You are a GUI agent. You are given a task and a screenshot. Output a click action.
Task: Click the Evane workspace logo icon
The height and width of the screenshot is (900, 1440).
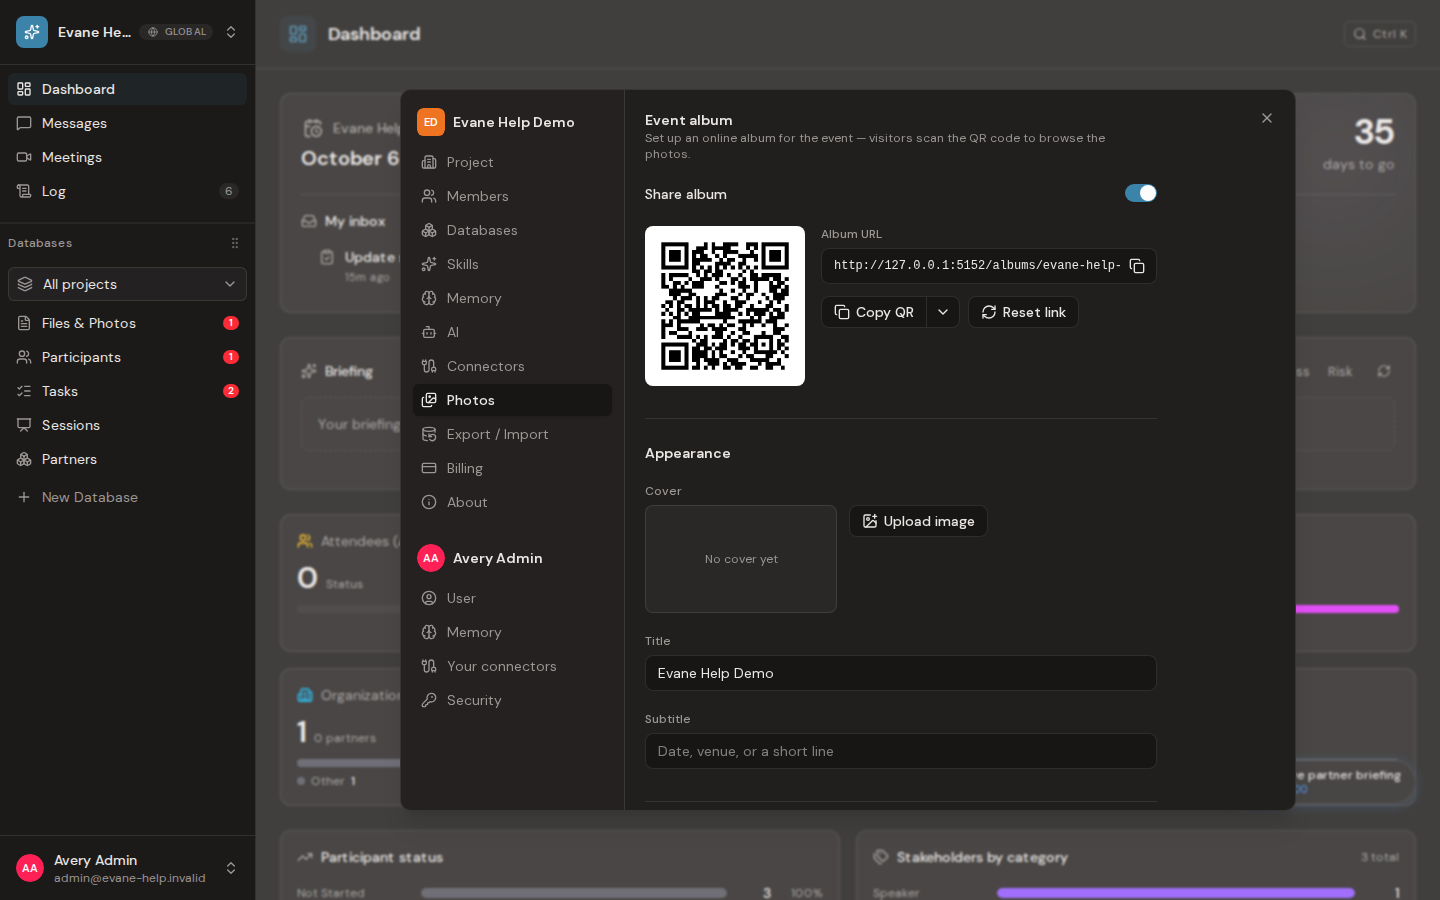coord(32,32)
